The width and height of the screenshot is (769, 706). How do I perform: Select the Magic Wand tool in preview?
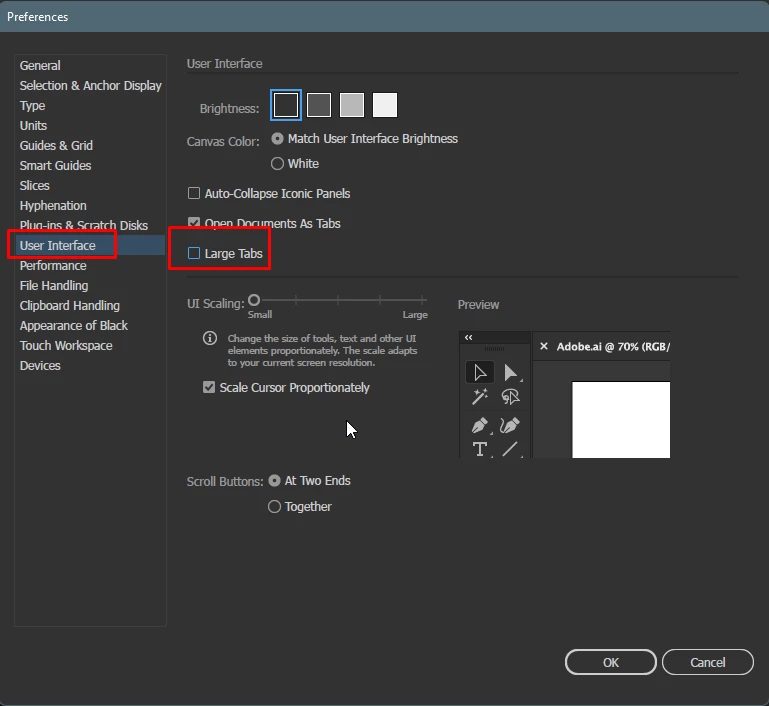click(x=480, y=397)
